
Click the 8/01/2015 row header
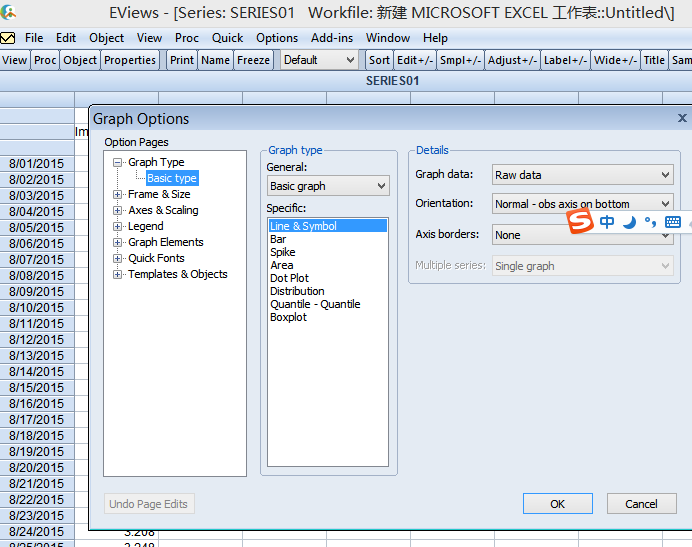tap(37, 164)
